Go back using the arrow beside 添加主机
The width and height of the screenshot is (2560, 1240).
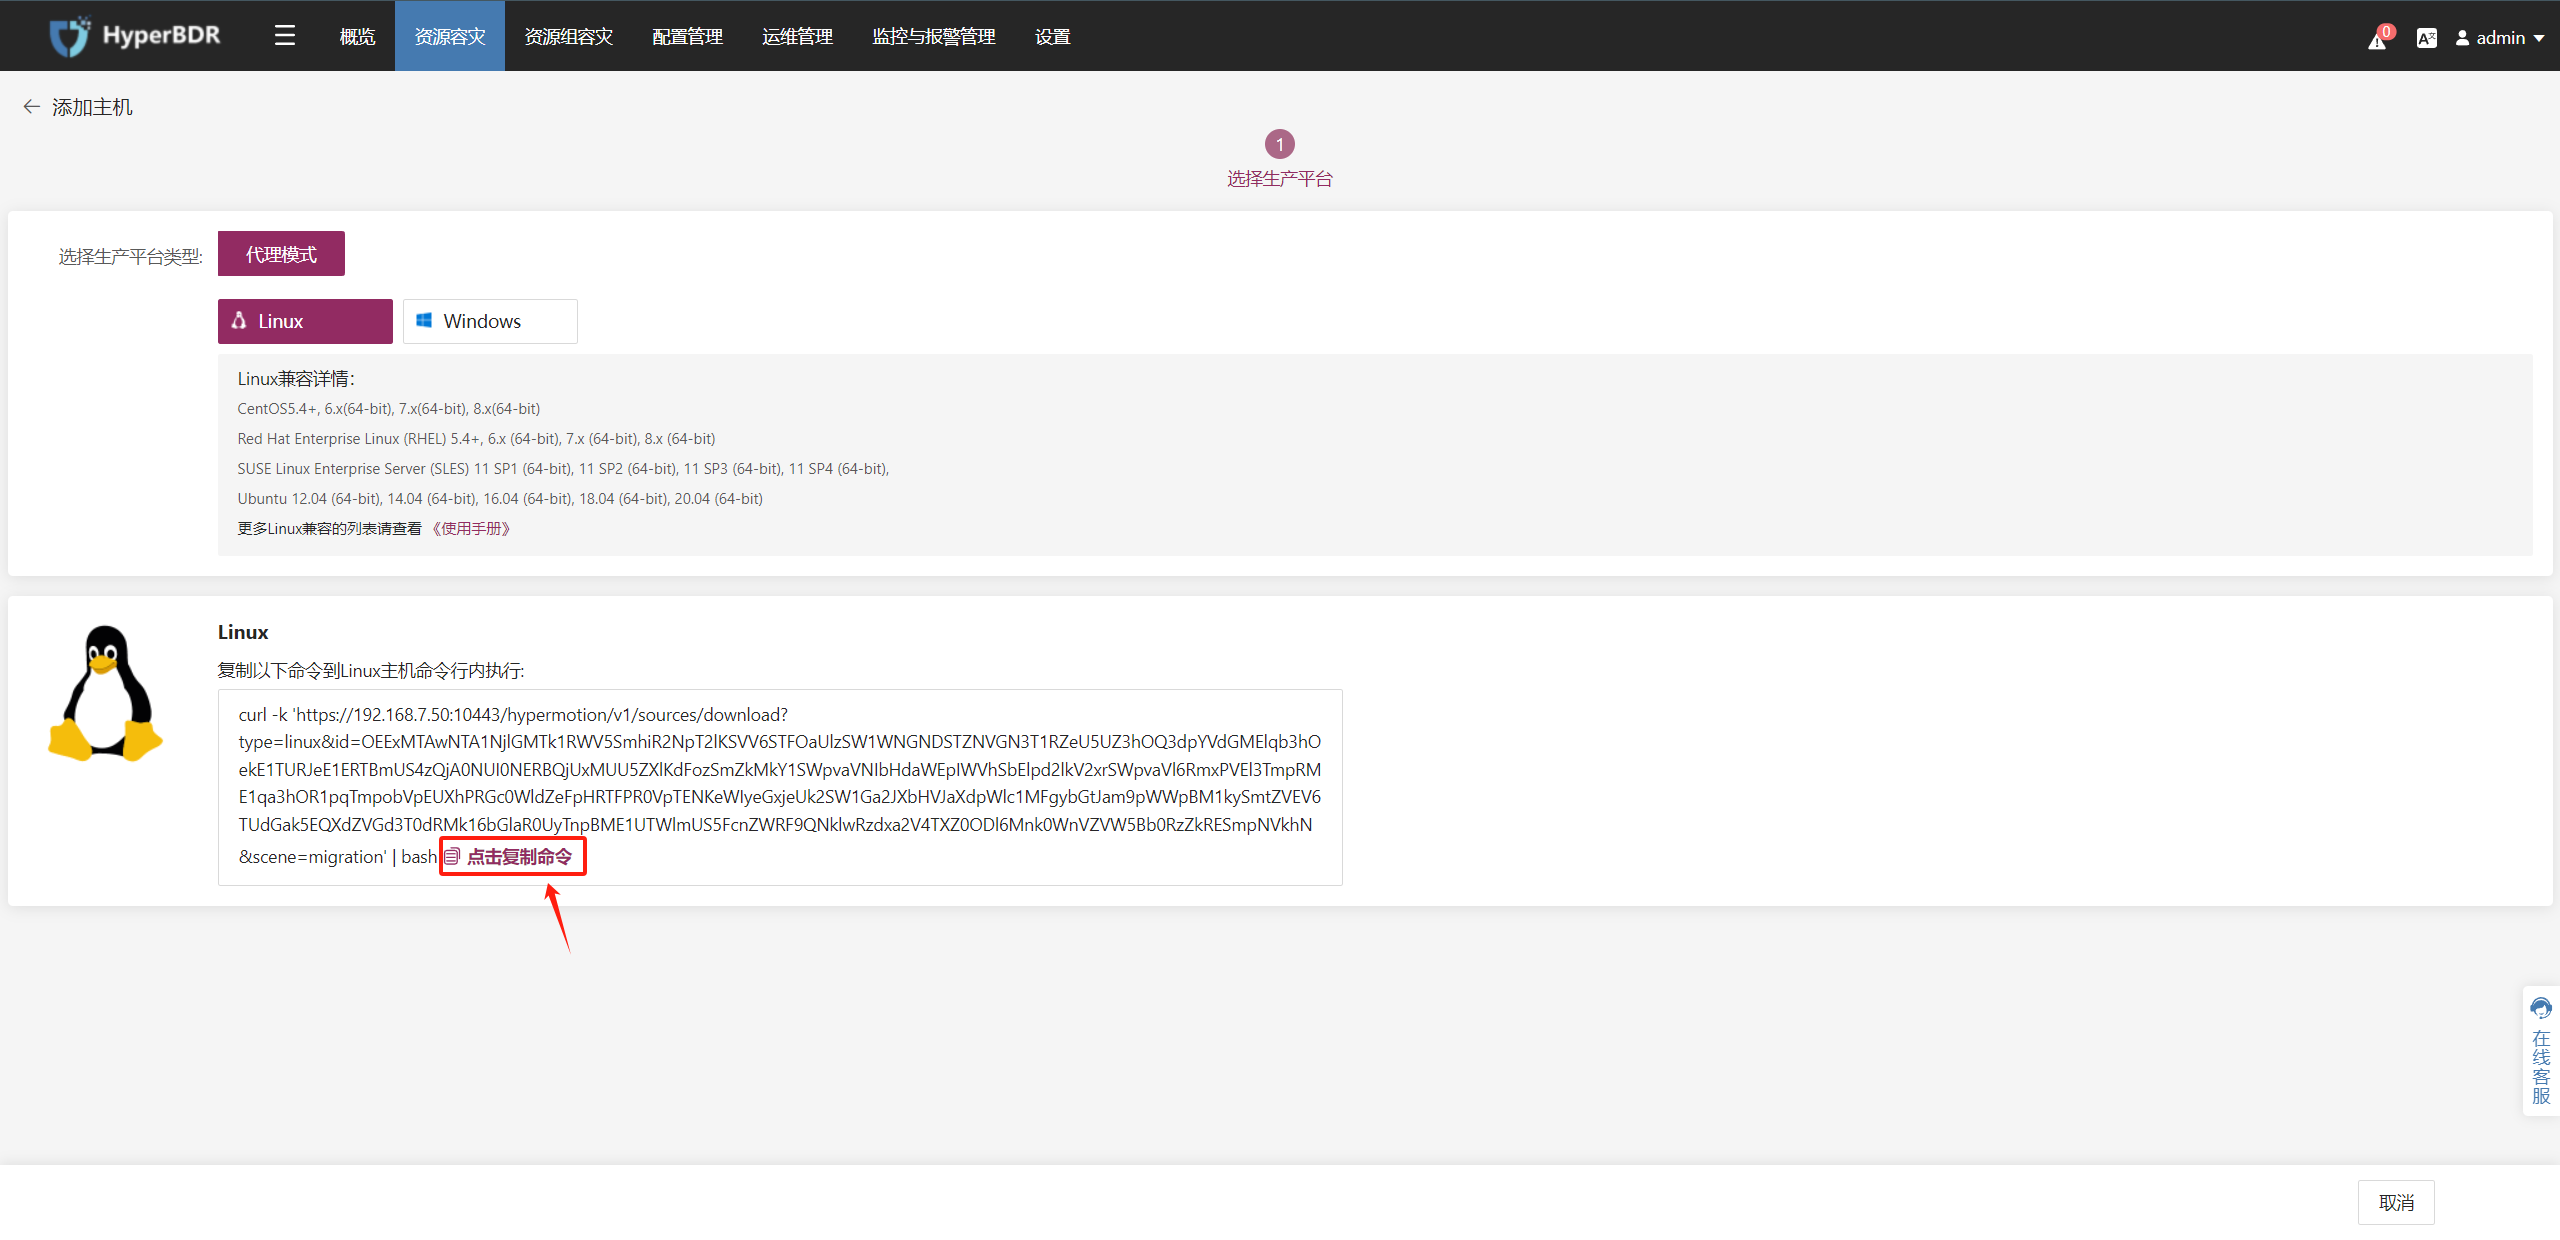[31, 107]
